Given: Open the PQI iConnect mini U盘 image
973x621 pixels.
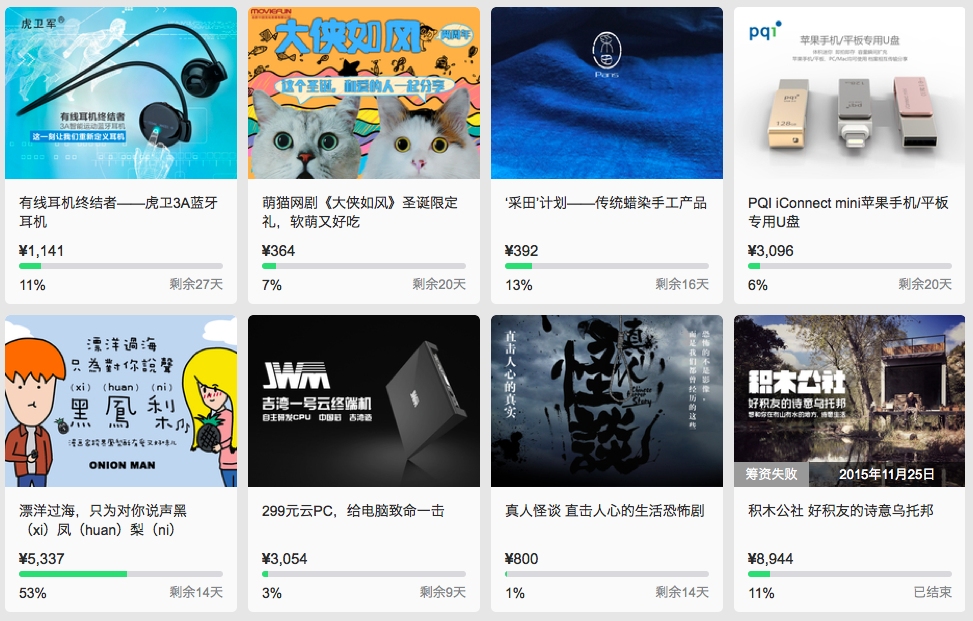Looking at the screenshot, I should pyautogui.click(x=850, y=93).
